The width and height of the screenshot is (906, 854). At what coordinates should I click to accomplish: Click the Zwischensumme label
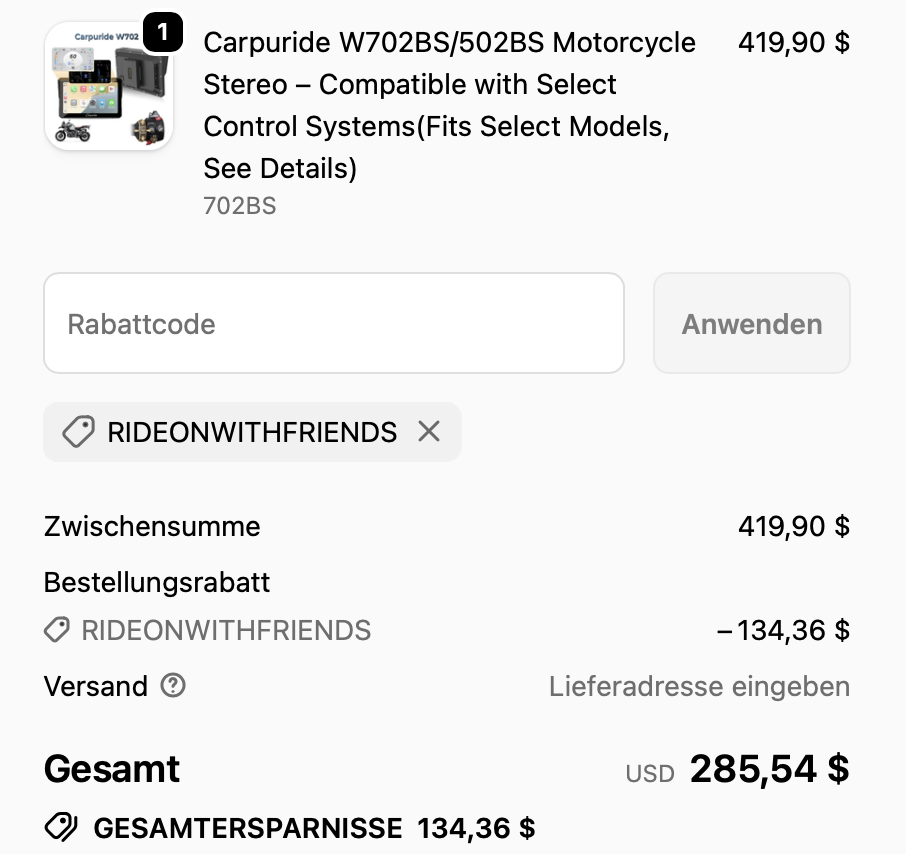[152, 526]
